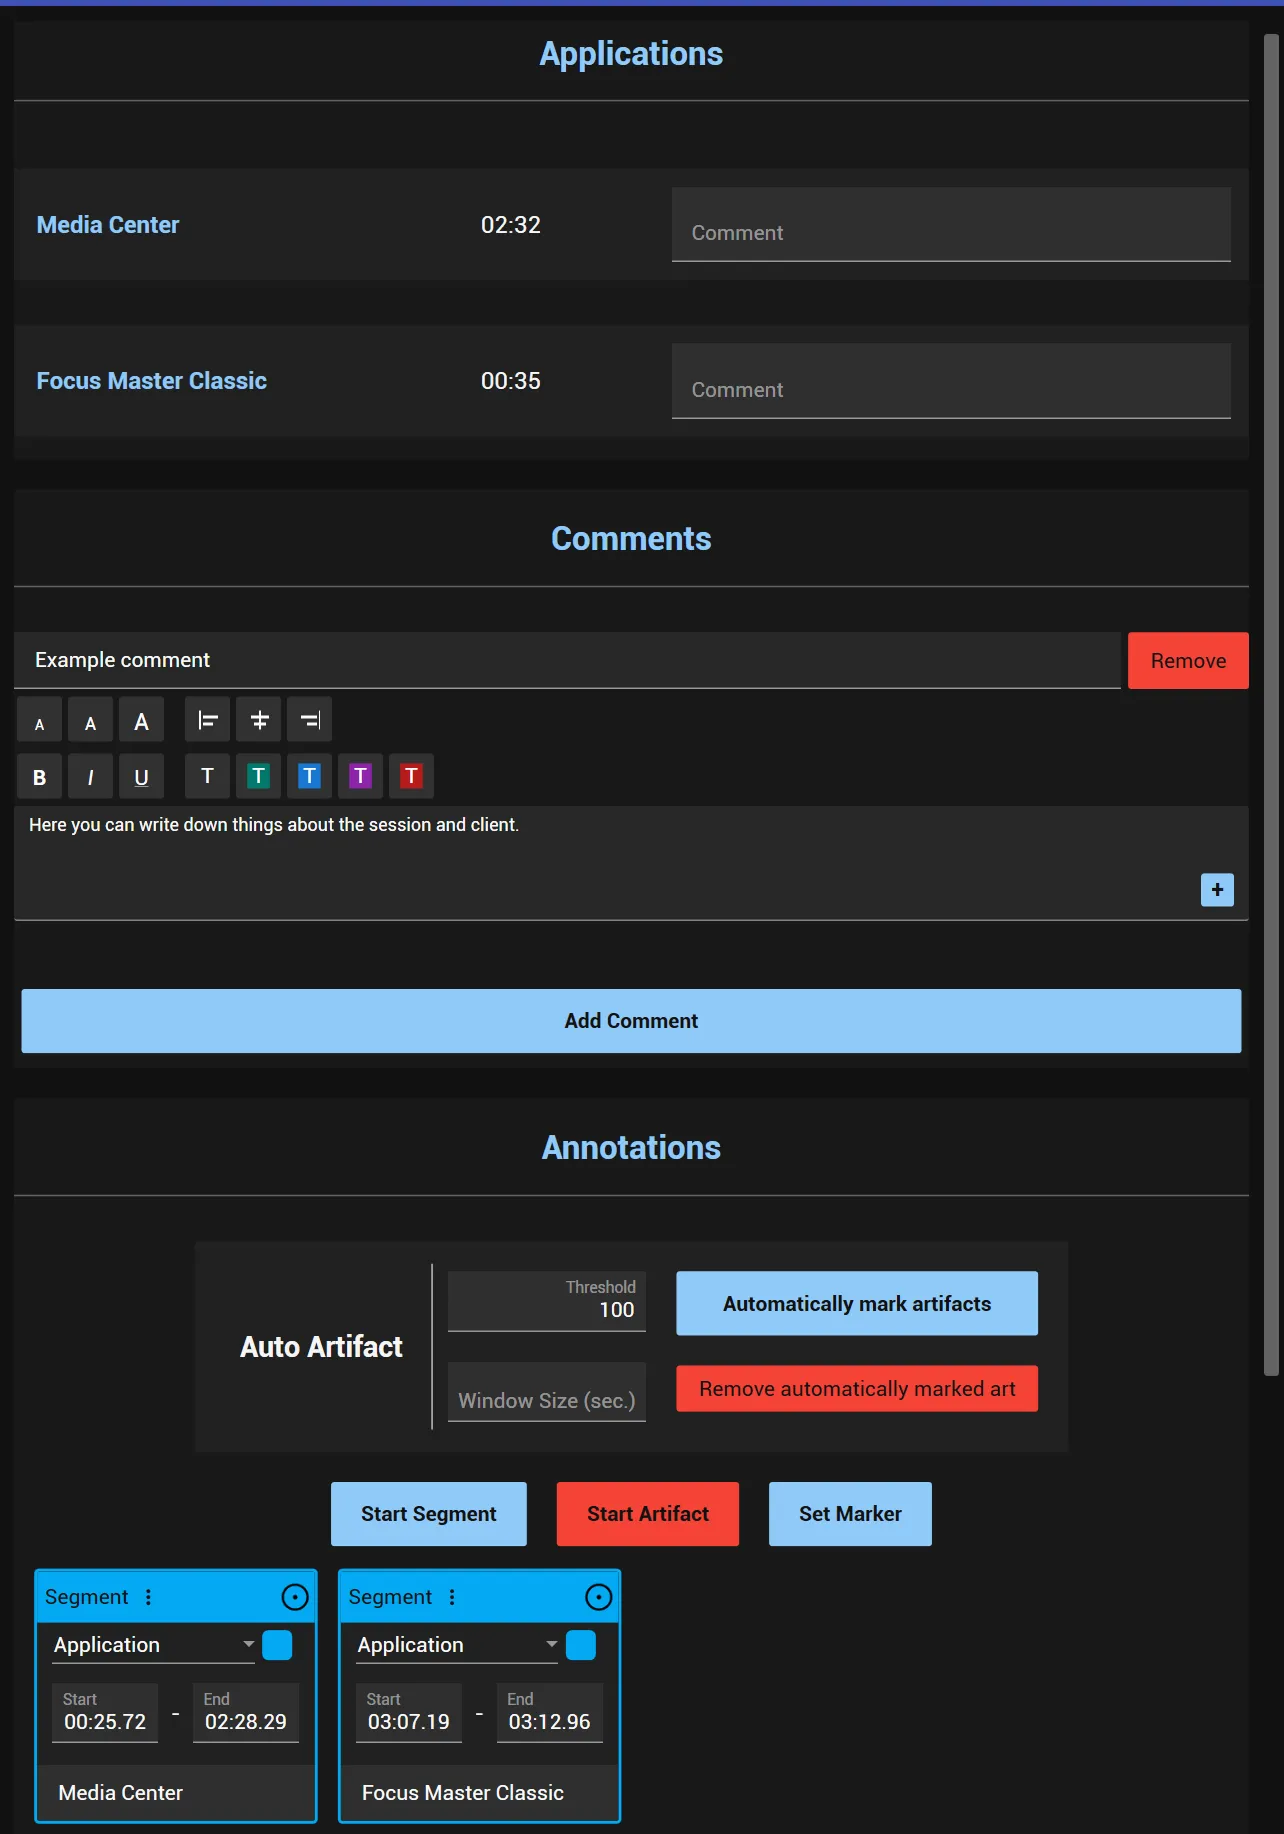Image resolution: width=1284 pixels, height=1834 pixels.
Task: Click the target icon on the Media Center segment
Action: click(295, 1597)
